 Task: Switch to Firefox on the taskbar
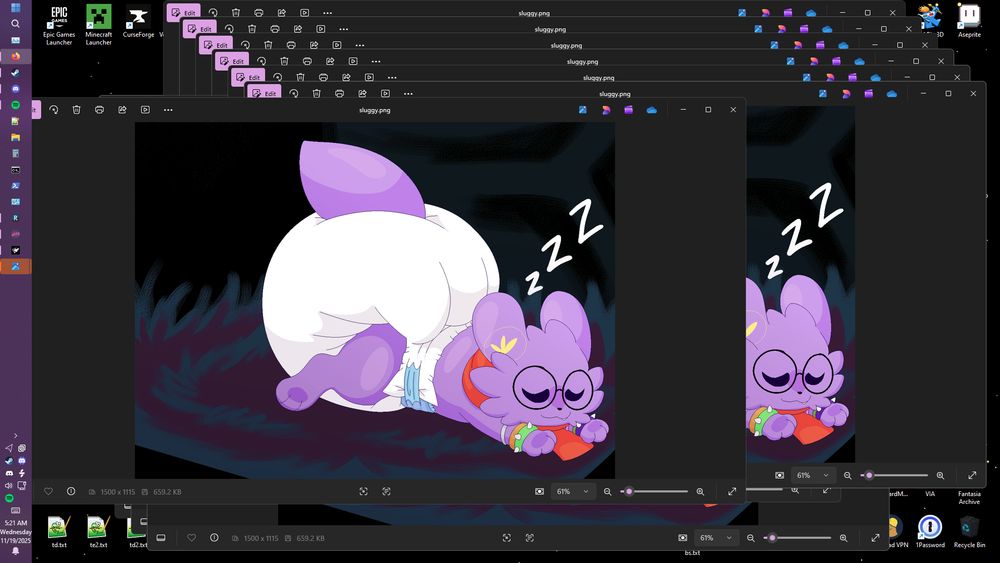coord(15,56)
